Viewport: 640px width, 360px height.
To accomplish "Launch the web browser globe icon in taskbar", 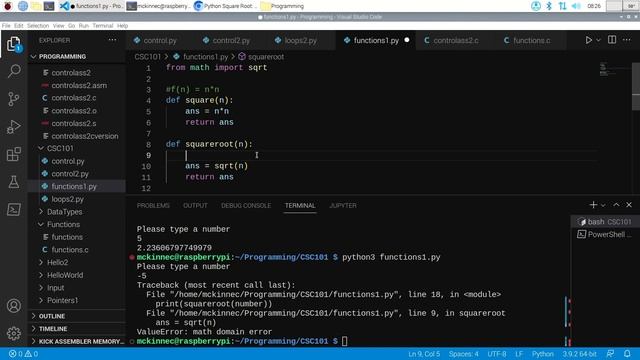I will pos(23,6).
